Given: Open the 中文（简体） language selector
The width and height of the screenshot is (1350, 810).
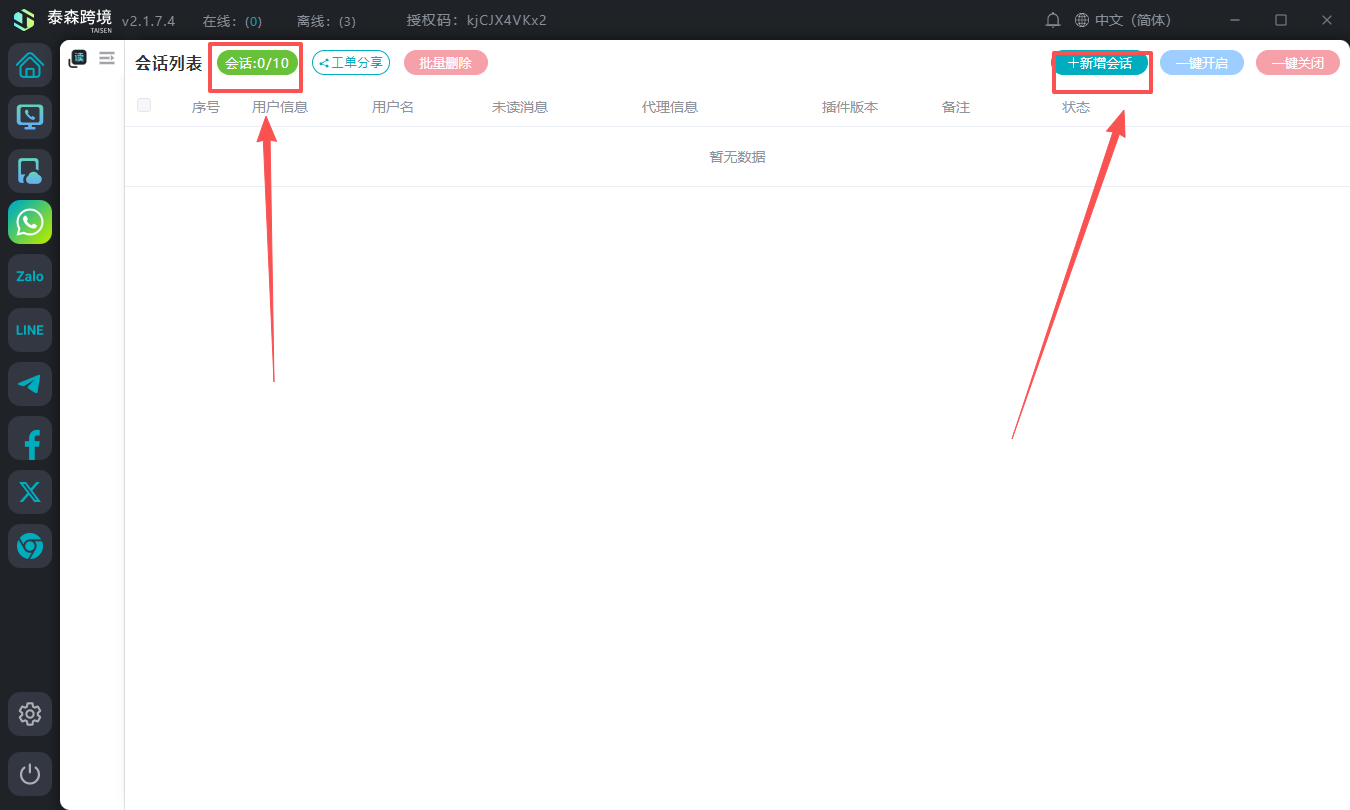Looking at the screenshot, I should 1122,20.
